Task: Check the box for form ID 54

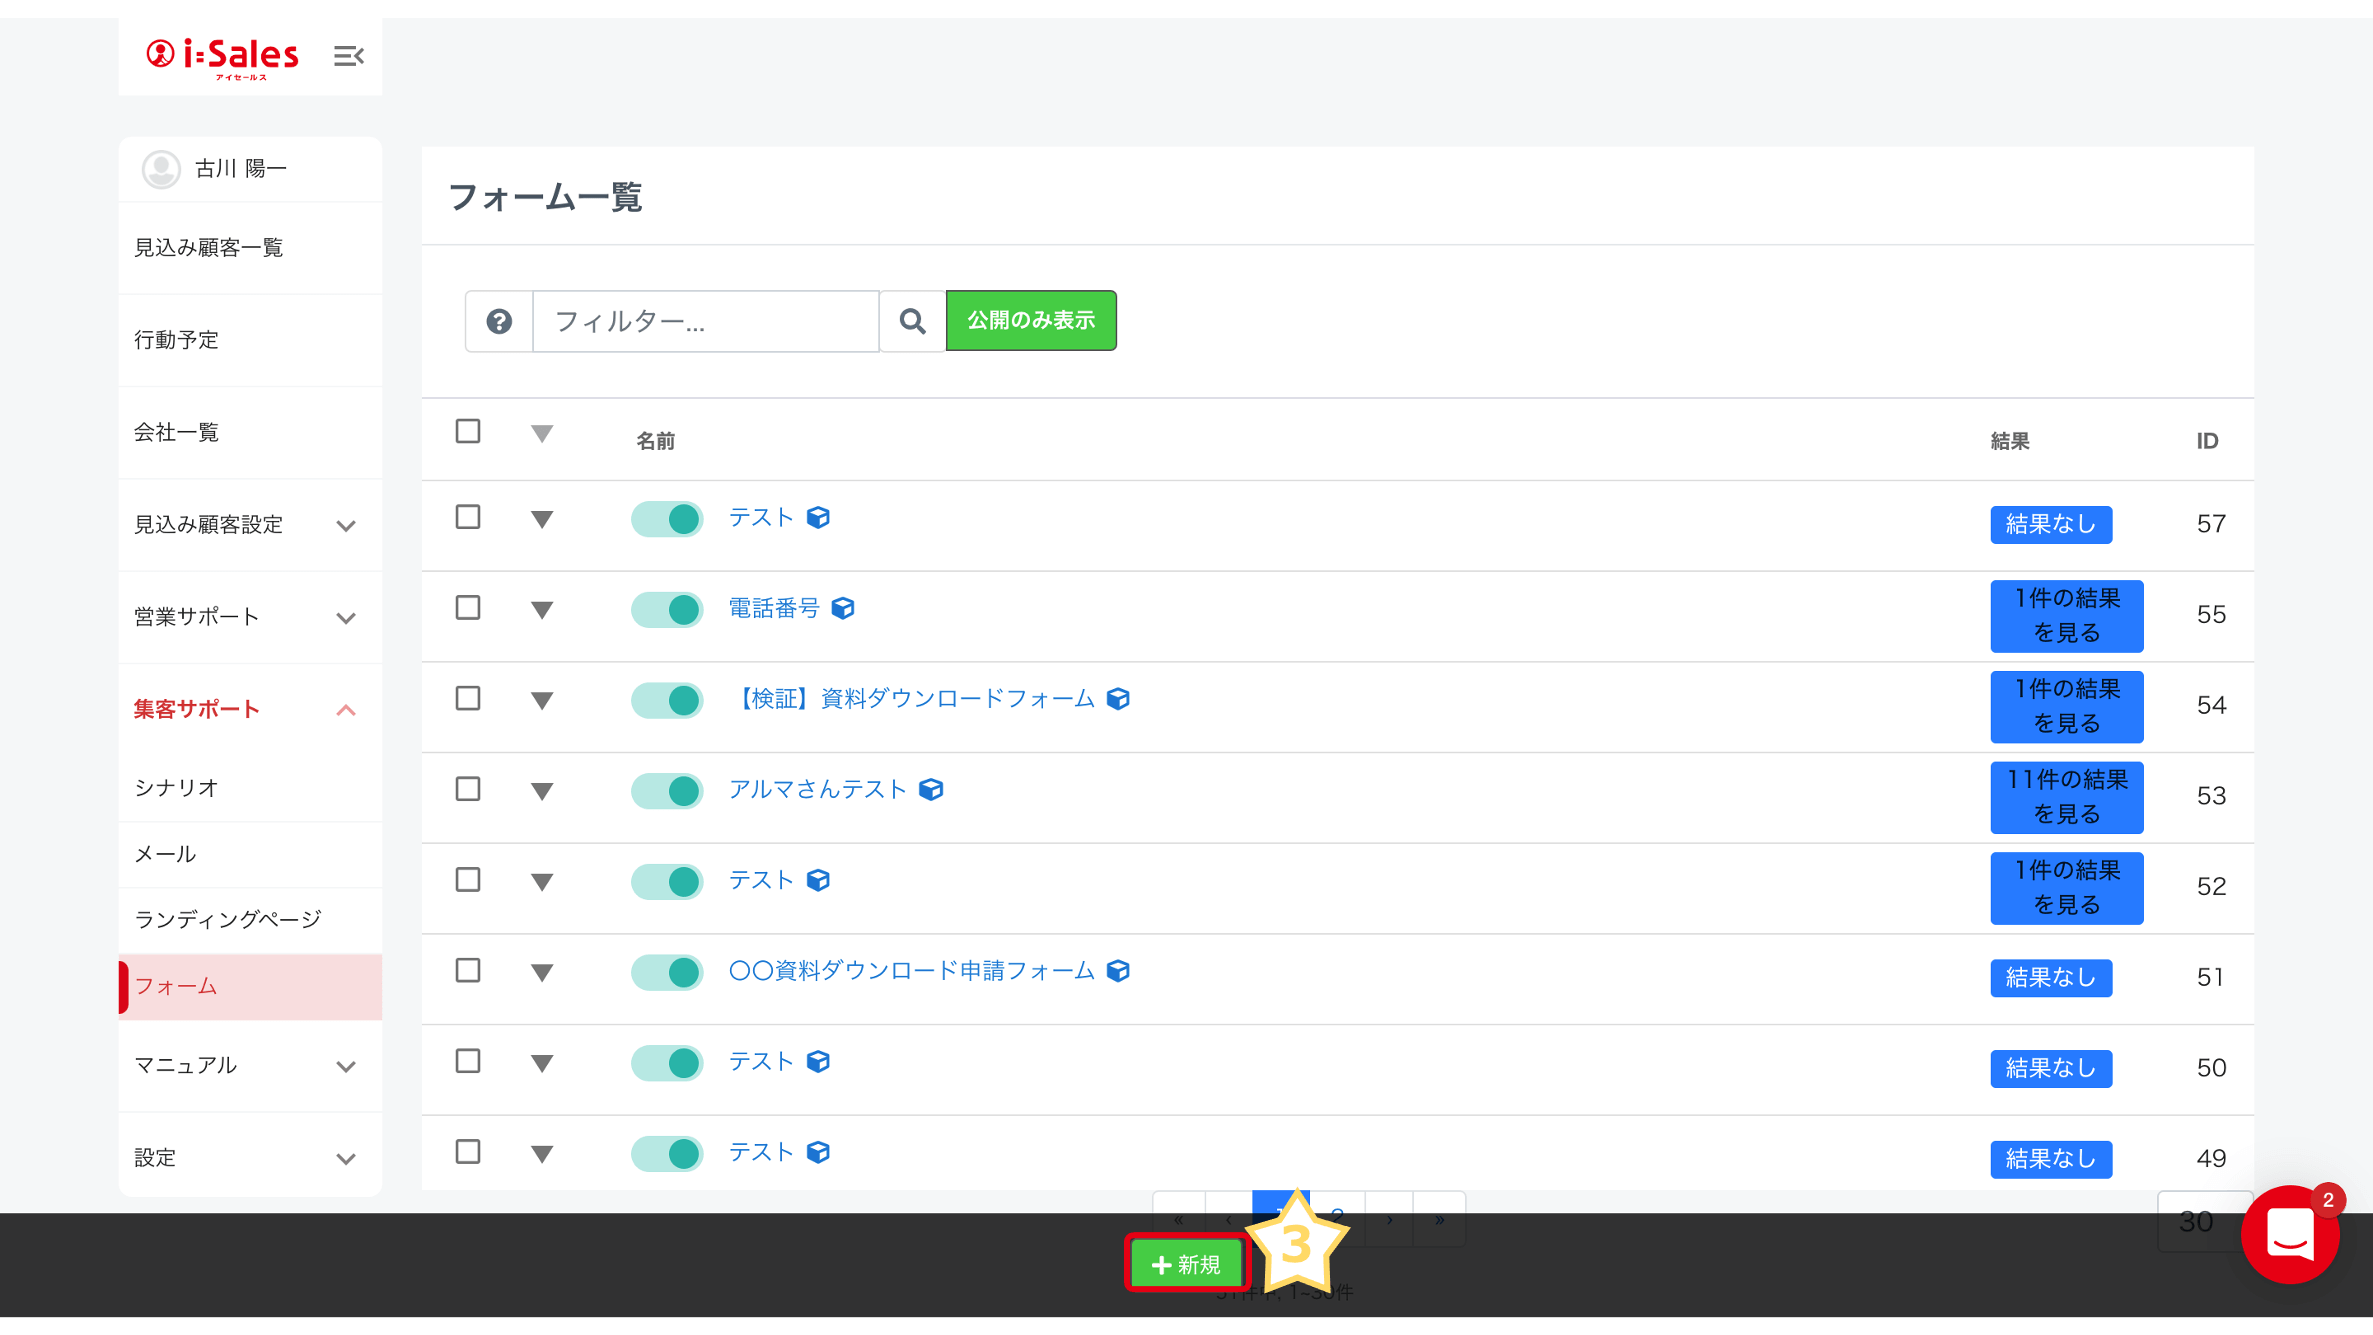Action: (x=468, y=698)
